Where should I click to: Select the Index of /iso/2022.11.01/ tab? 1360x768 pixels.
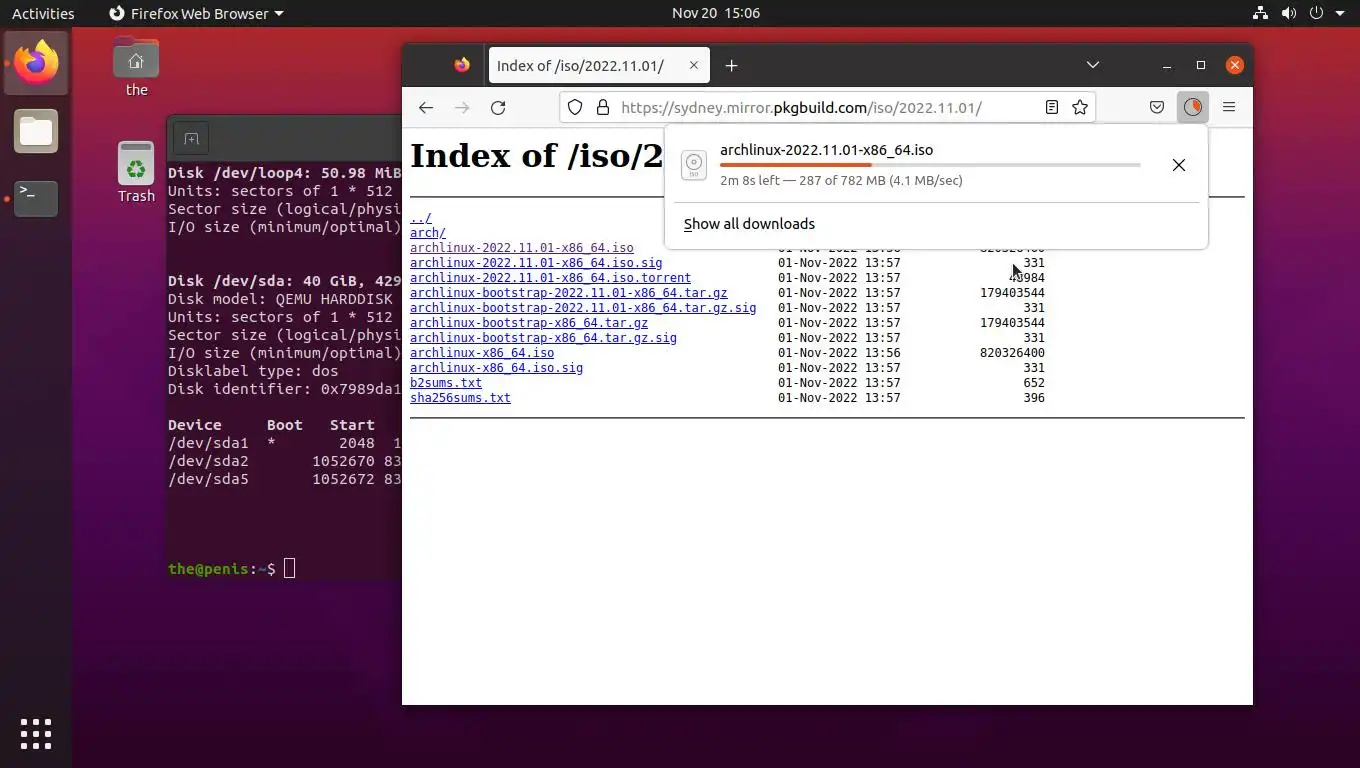599,65
